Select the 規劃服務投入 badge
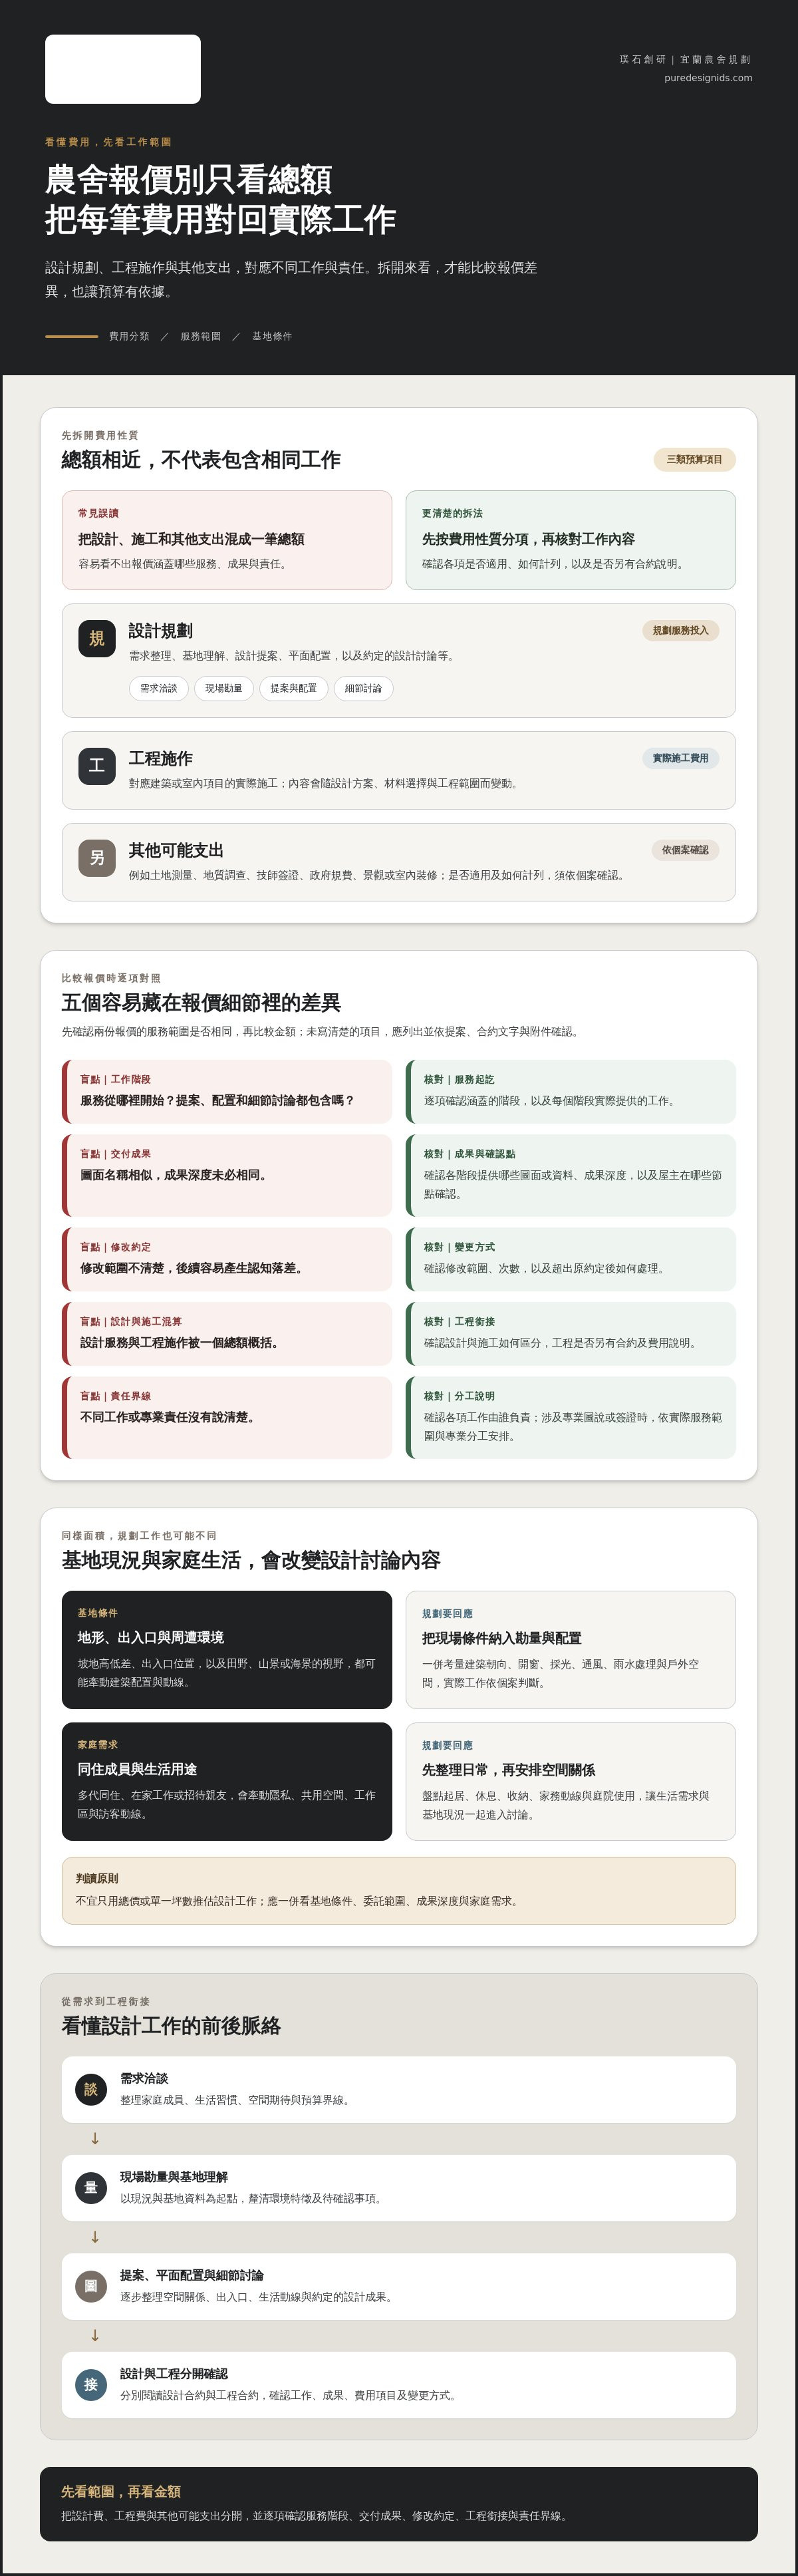 tap(680, 630)
